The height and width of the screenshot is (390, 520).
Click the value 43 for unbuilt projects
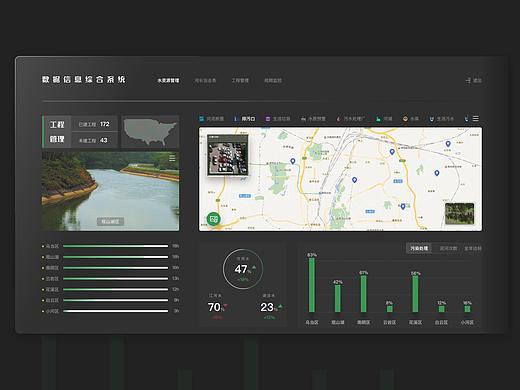click(x=104, y=140)
